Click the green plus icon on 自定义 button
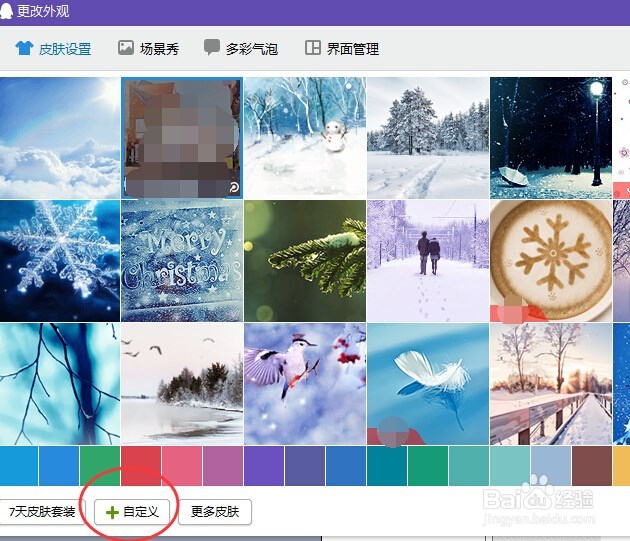630x541 pixels. coord(112,512)
